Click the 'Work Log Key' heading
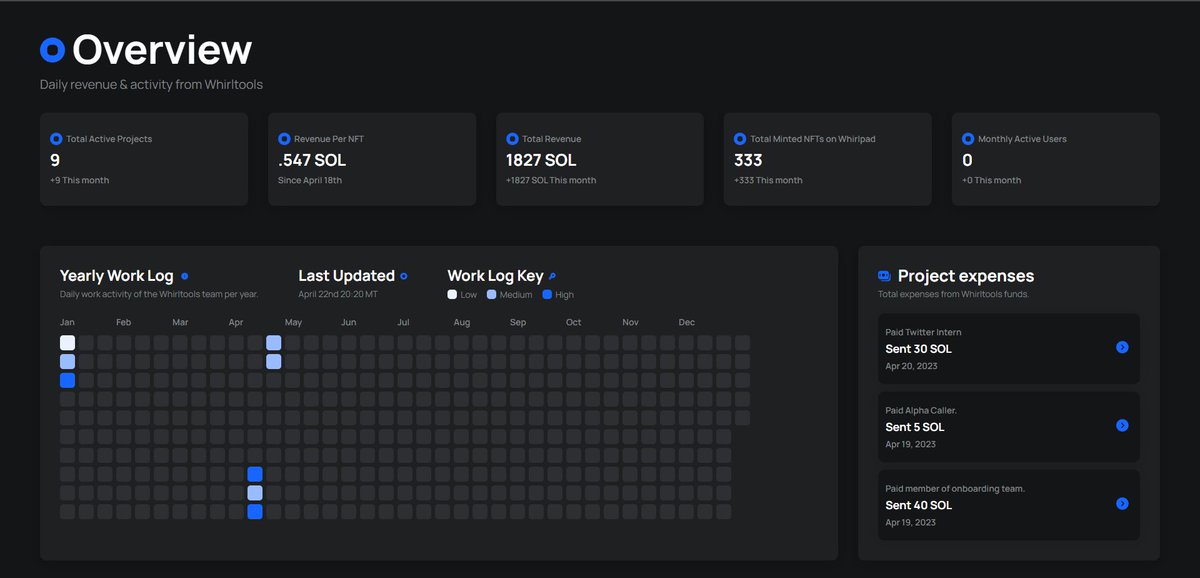Image resolution: width=1200 pixels, height=578 pixels. point(495,276)
